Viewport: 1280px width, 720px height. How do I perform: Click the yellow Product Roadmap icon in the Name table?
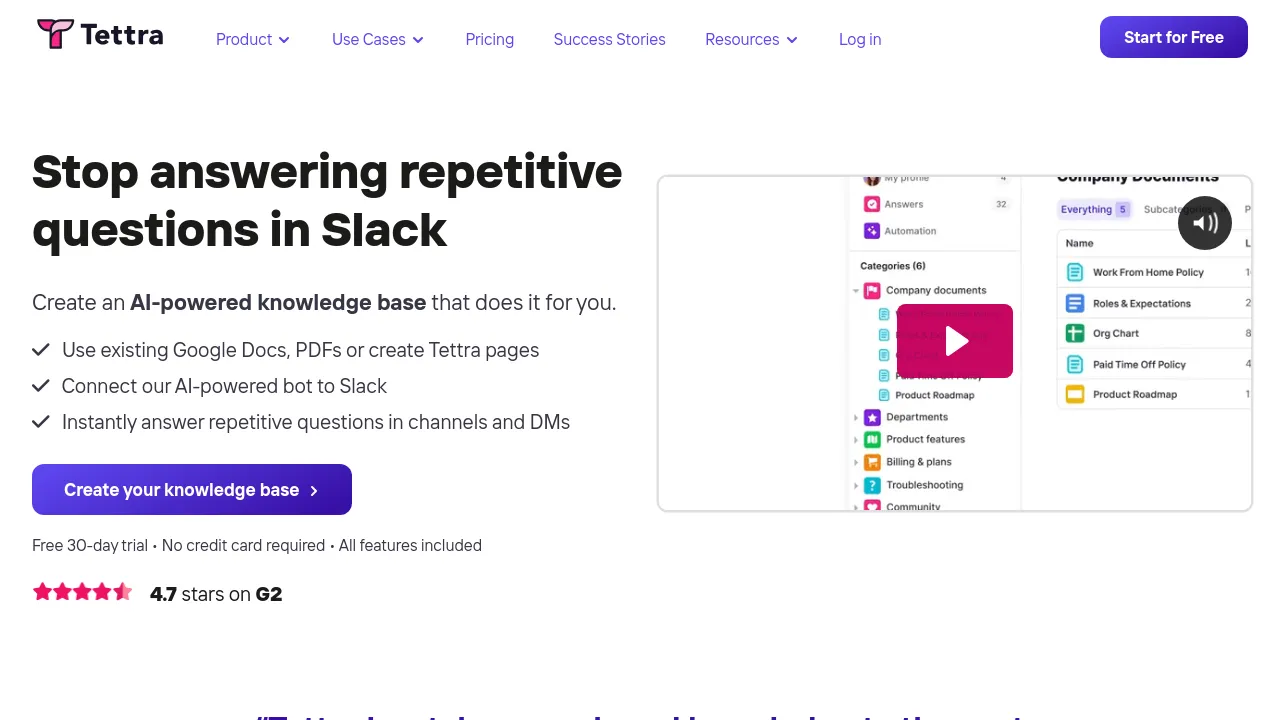[x=1075, y=394]
